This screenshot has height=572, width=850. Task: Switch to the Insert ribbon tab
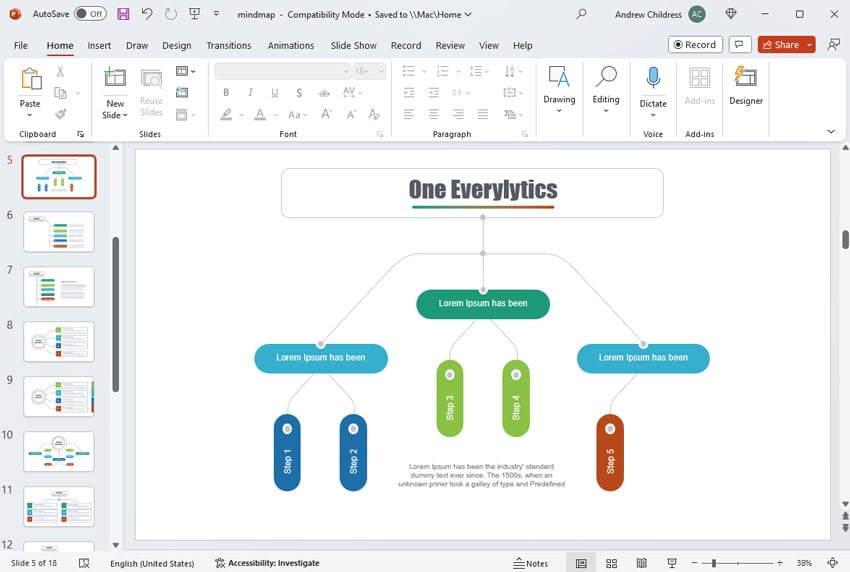click(x=99, y=46)
